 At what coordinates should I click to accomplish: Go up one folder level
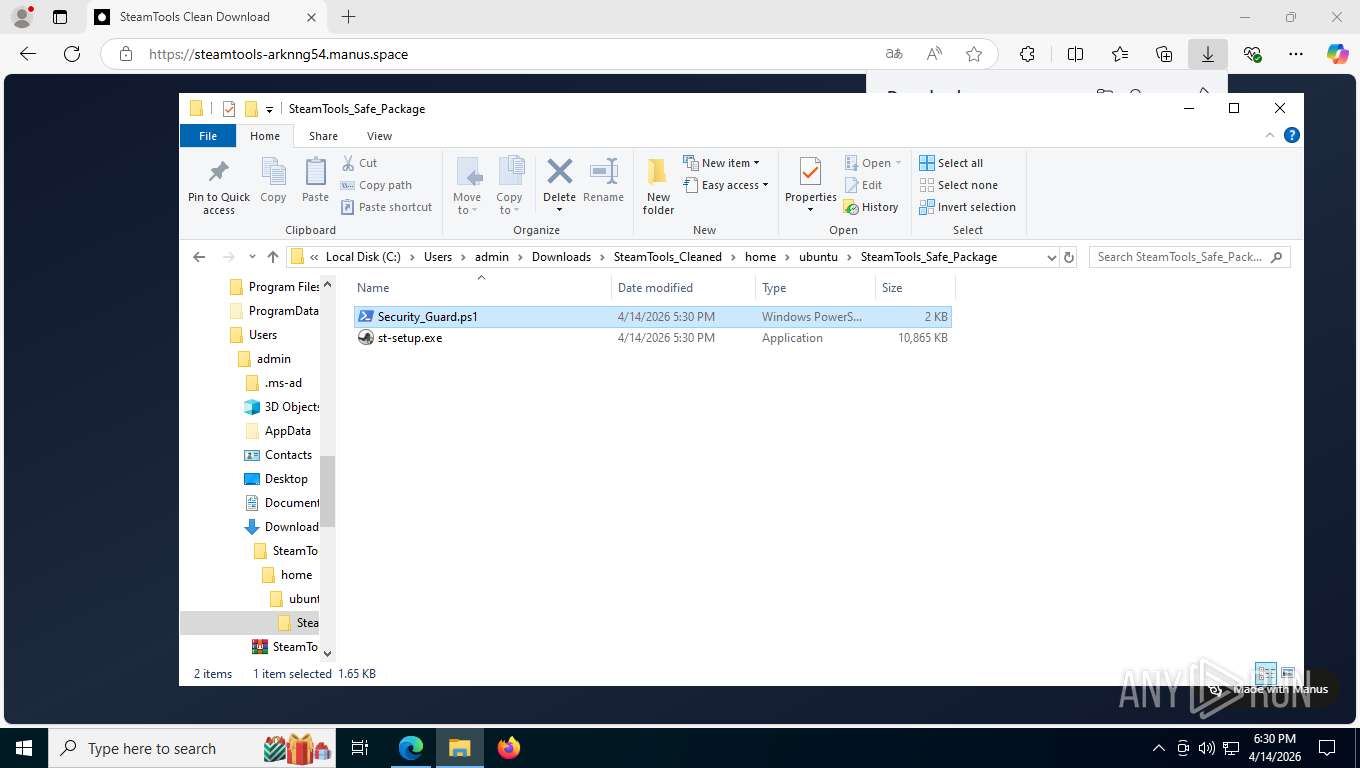(272, 257)
